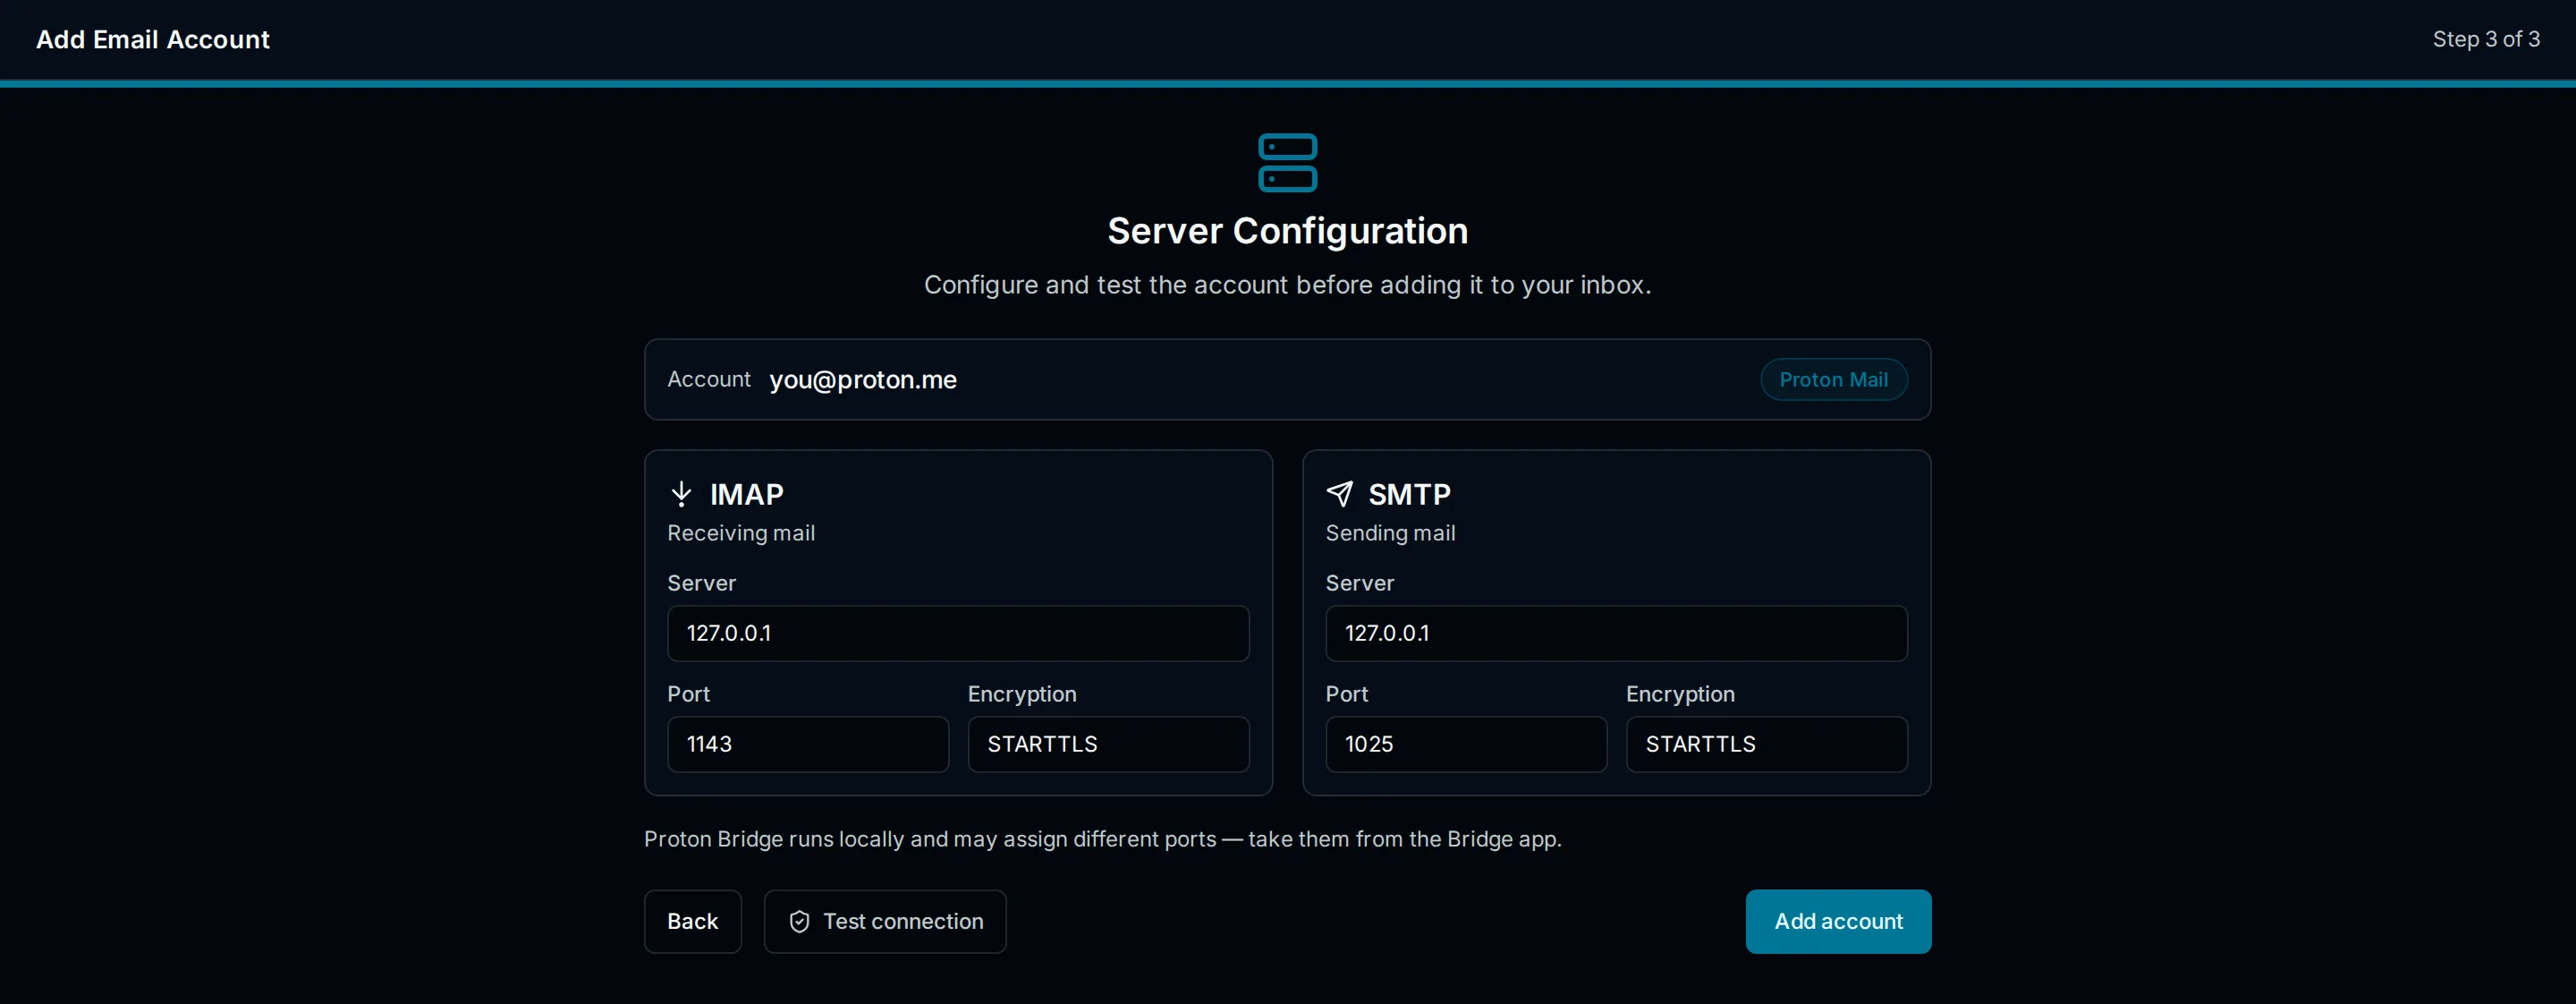Click the shield icon in Test connection
Image resolution: width=2576 pixels, height=1004 pixels.
pyautogui.click(x=799, y=922)
